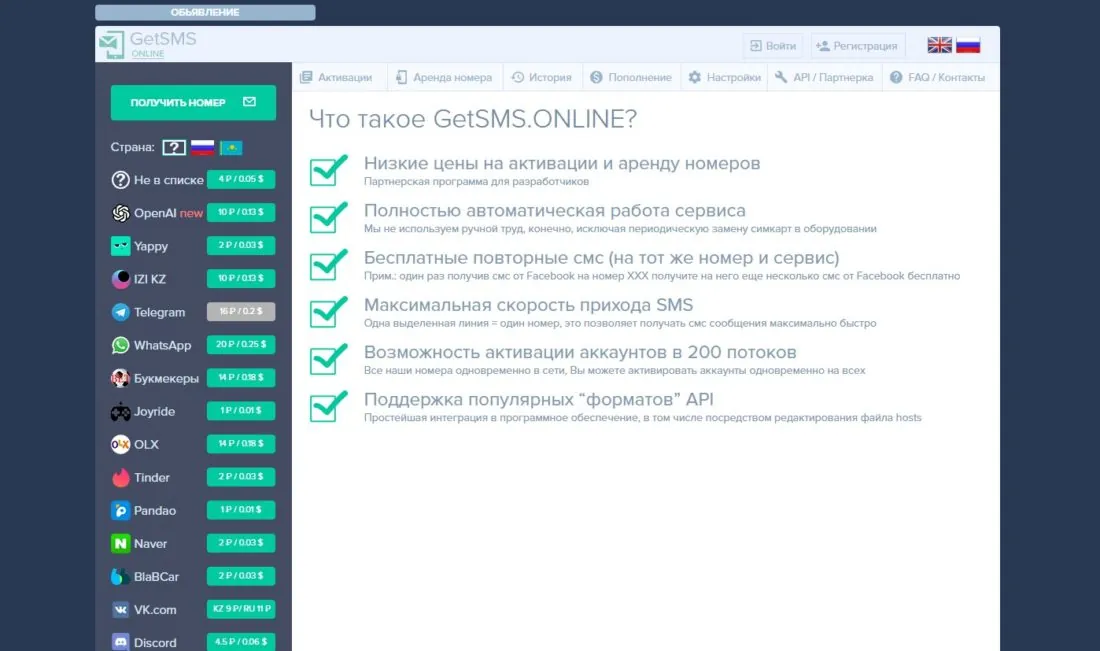
Task: Click the Telegram price tag showing 16 Р
Action: point(241,312)
